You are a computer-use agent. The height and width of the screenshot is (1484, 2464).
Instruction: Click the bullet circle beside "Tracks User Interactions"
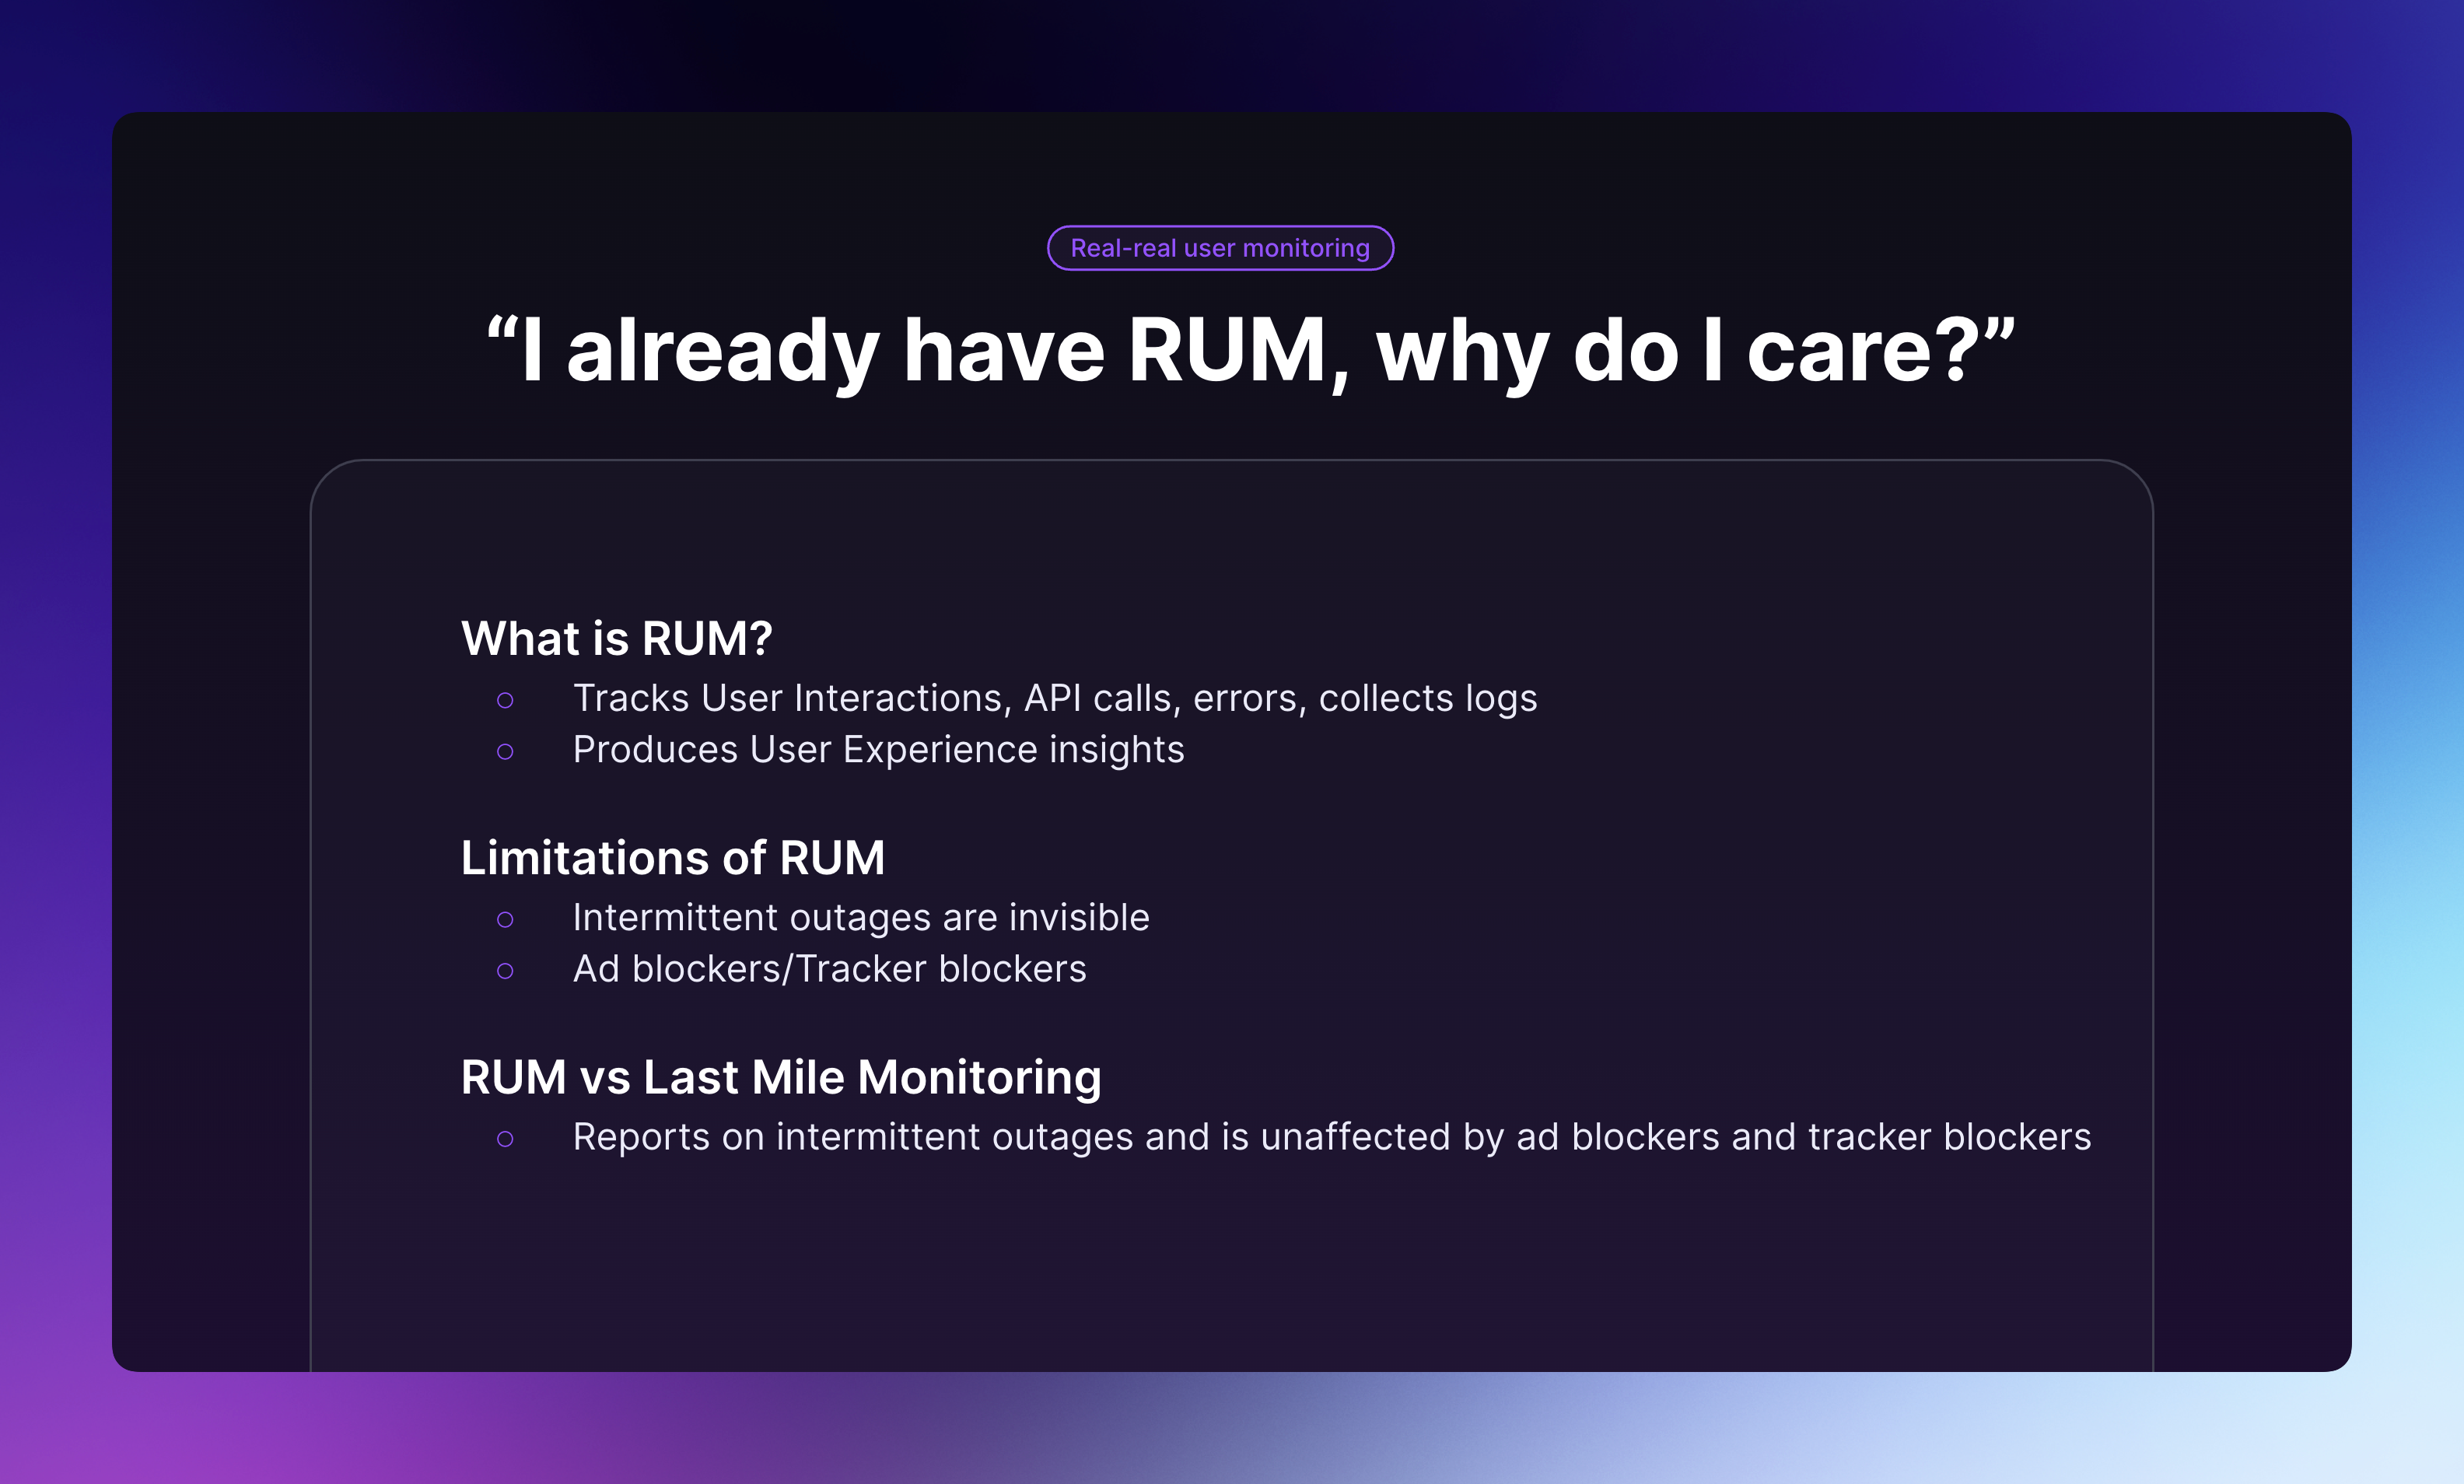point(506,701)
